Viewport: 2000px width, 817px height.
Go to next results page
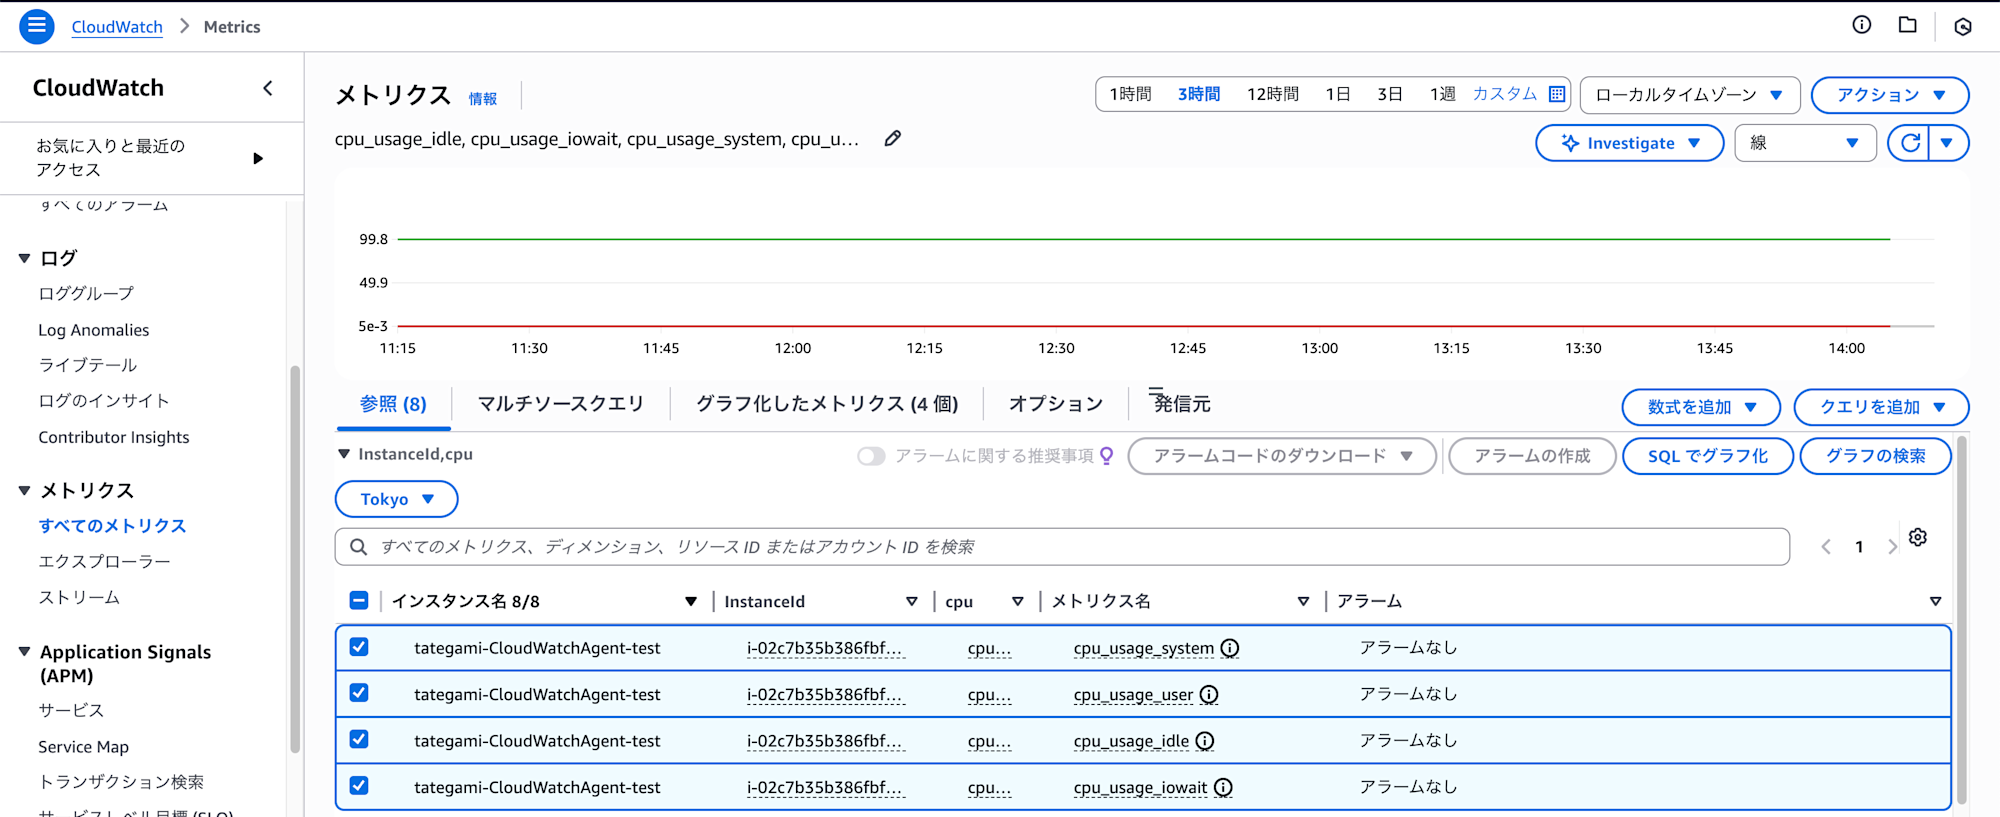1891,547
